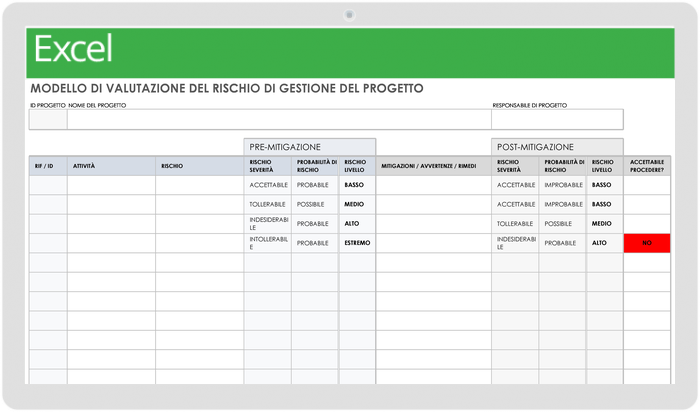Click the post-mitigation PROBABILE cell beside NO

[x=562, y=243]
